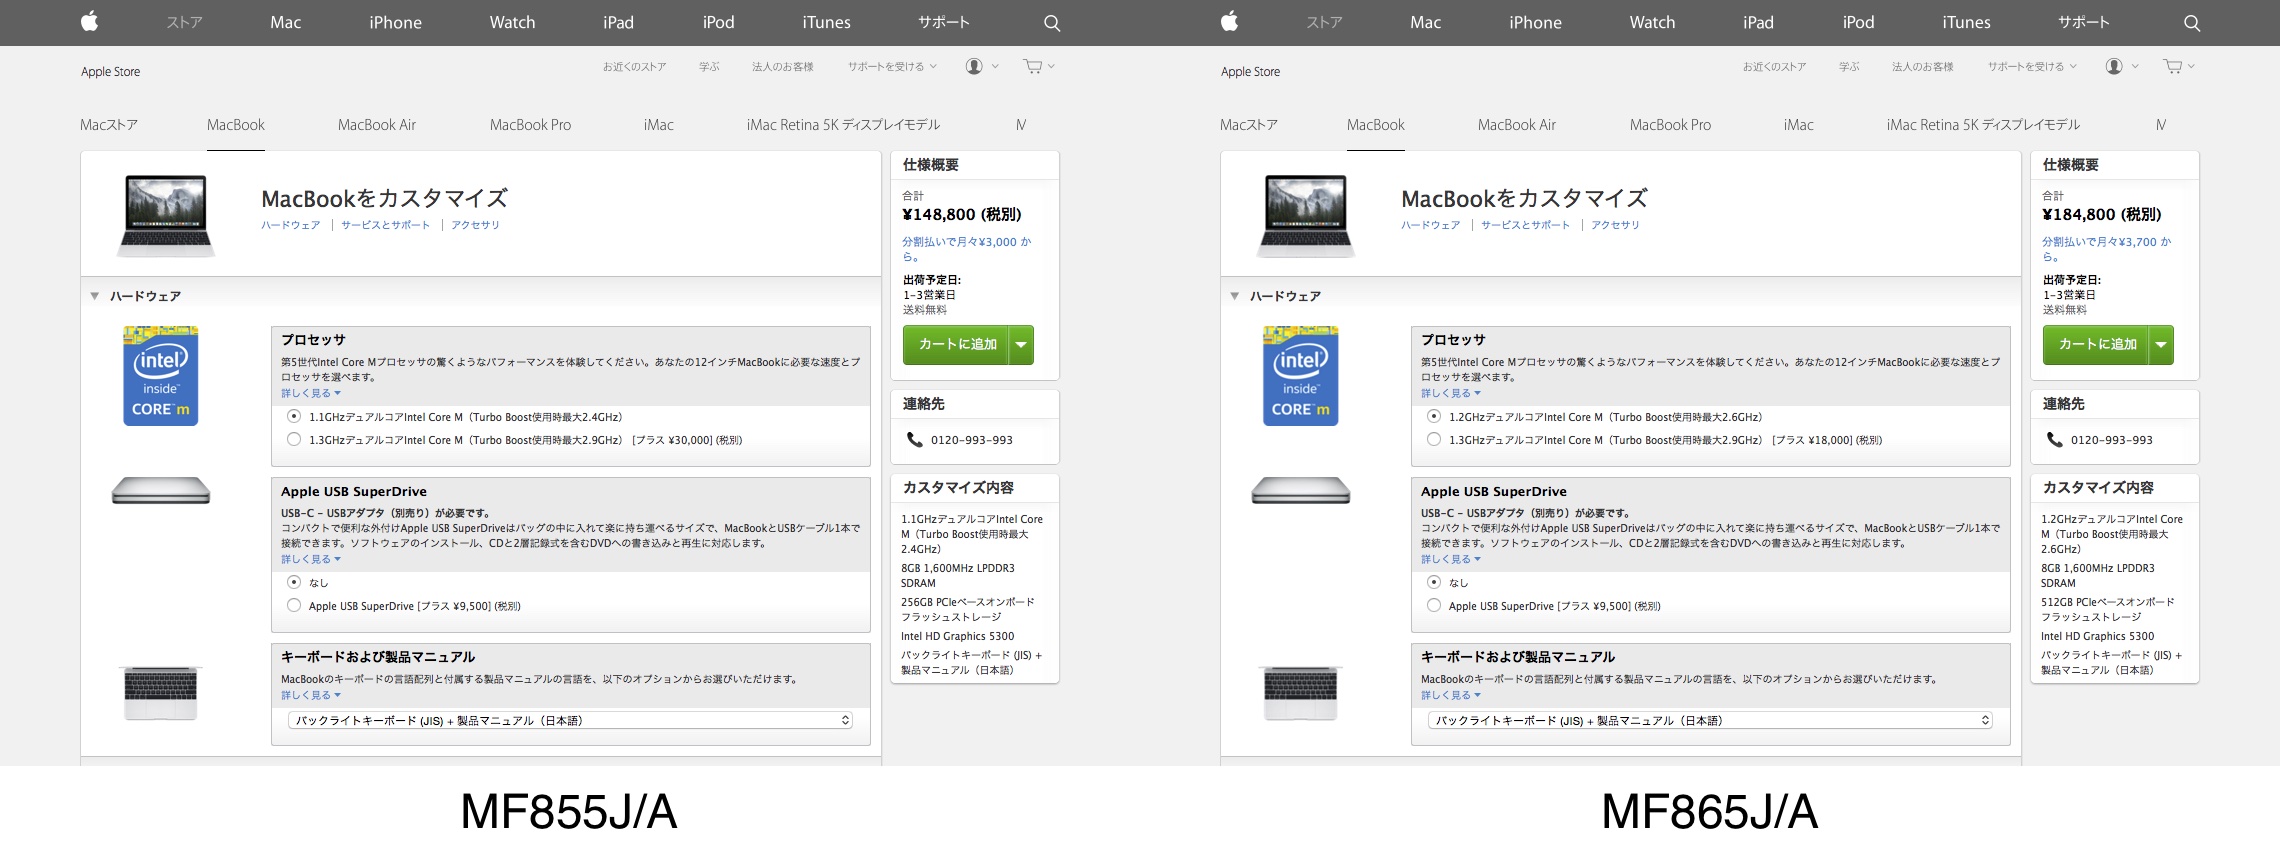Open 法人のお客様 on the MF865J/A page
This screenshot has height=860, width=2280.
point(1922,67)
